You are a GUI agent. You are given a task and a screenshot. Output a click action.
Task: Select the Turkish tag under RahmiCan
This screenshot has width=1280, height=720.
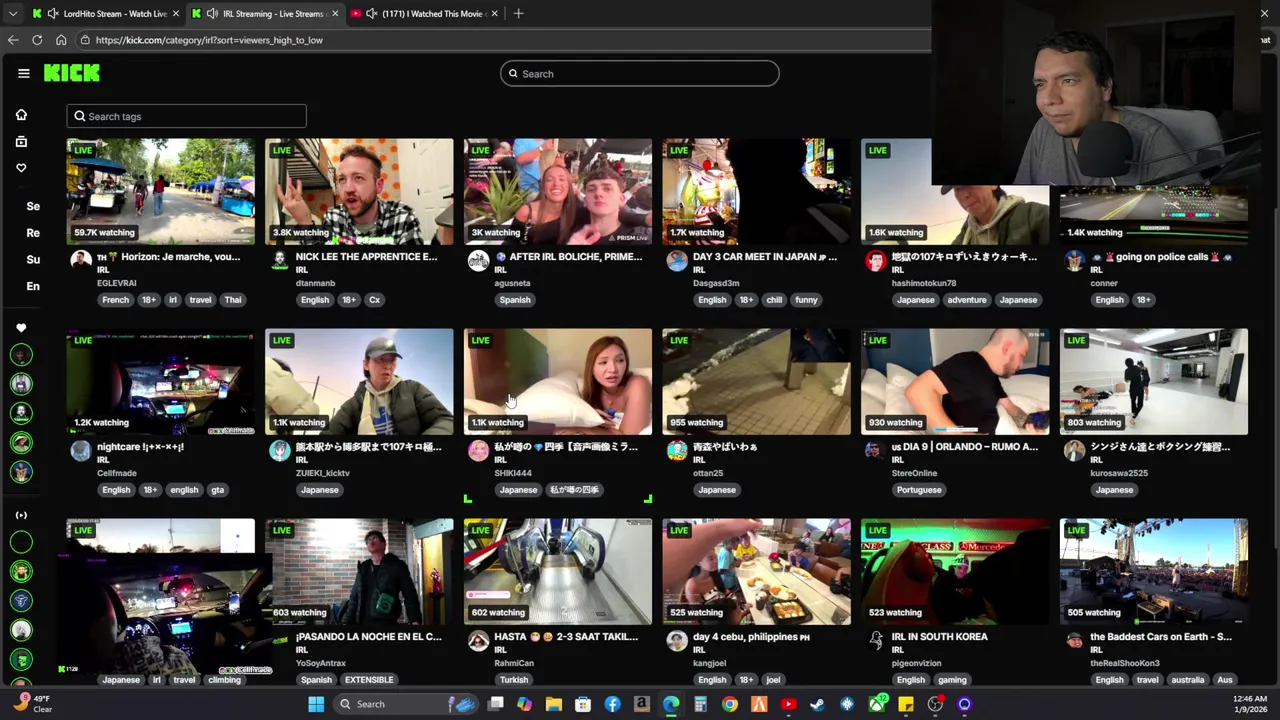pos(514,680)
